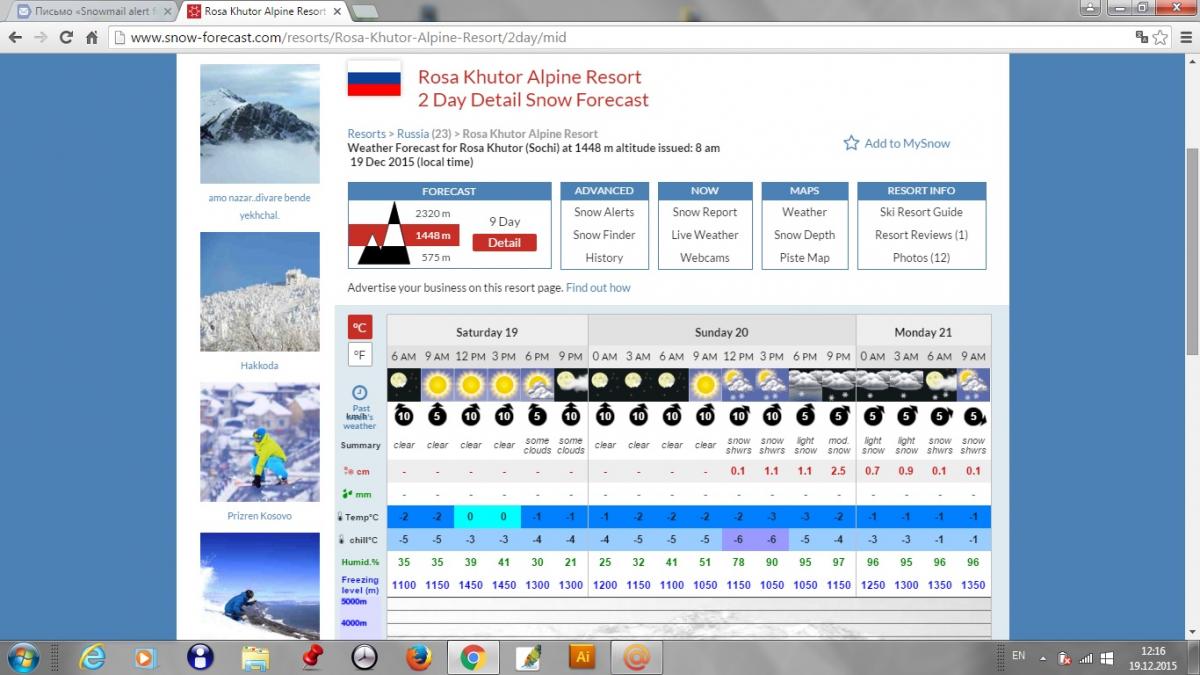The image size is (1200, 675).
Task: Open Chrome menu hamburger icon
Action: [x=1185, y=38]
